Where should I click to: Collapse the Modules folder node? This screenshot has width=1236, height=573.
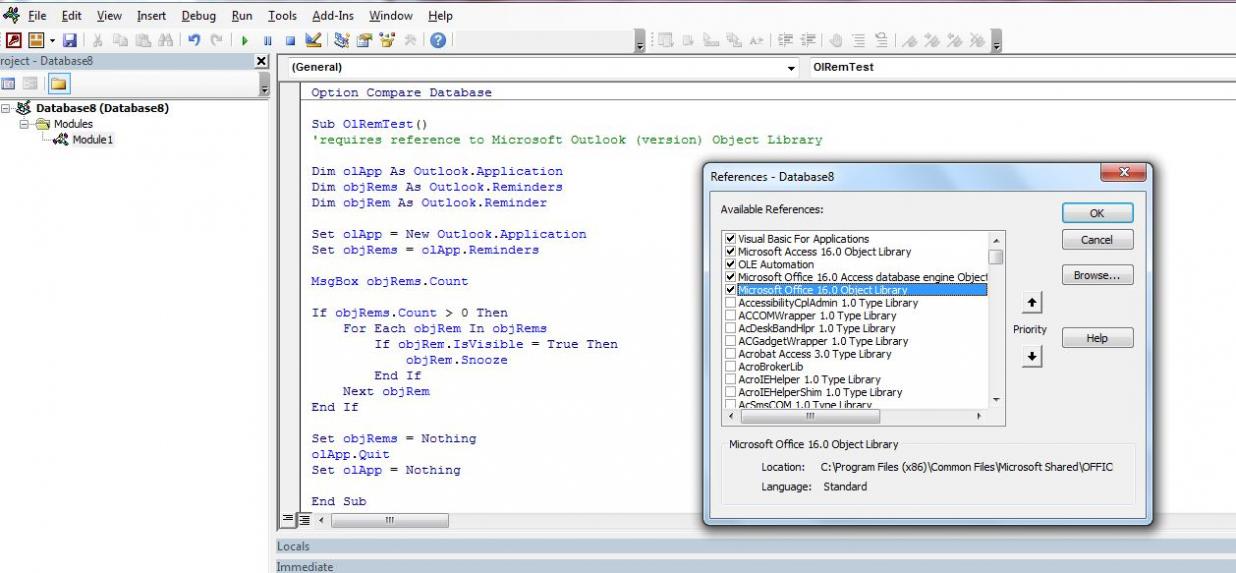pyautogui.click(x=24, y=124)
